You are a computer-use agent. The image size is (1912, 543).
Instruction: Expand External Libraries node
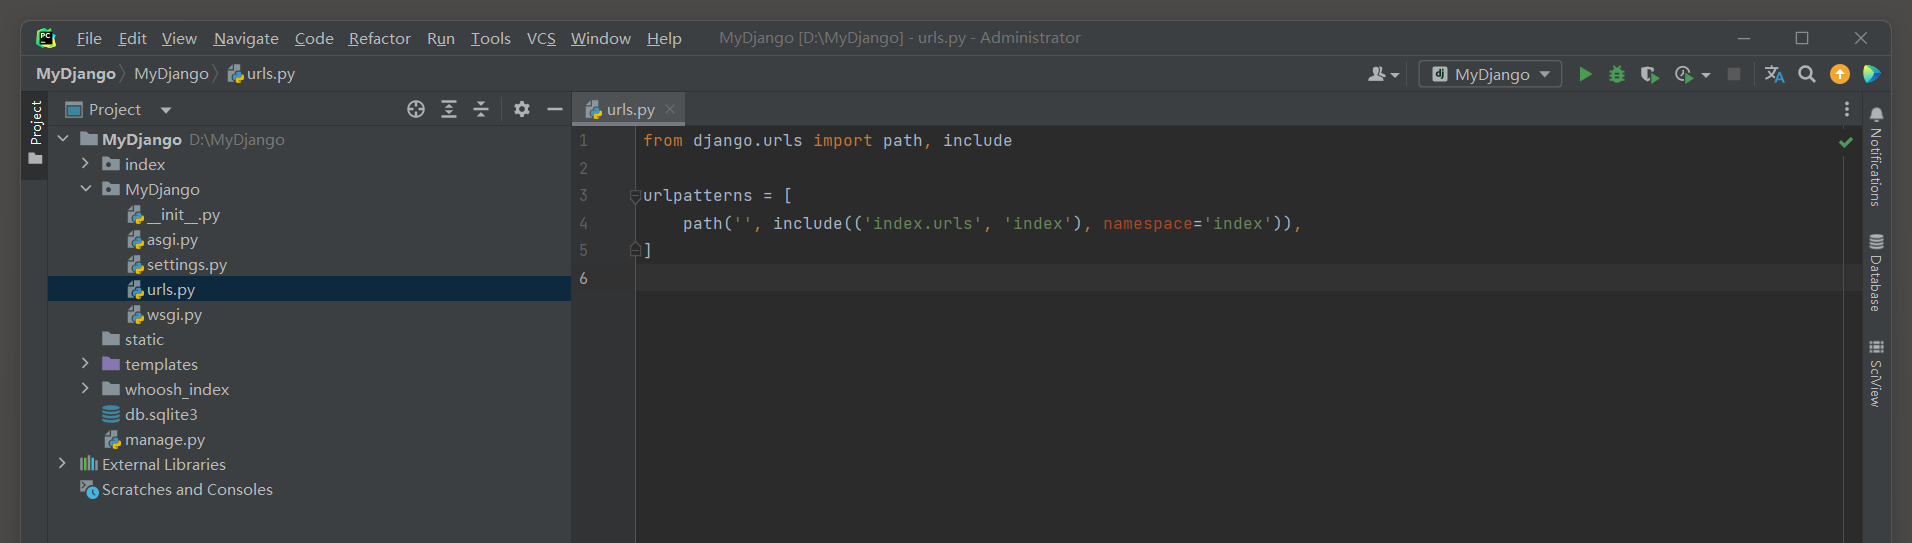[x=63, y=464]
